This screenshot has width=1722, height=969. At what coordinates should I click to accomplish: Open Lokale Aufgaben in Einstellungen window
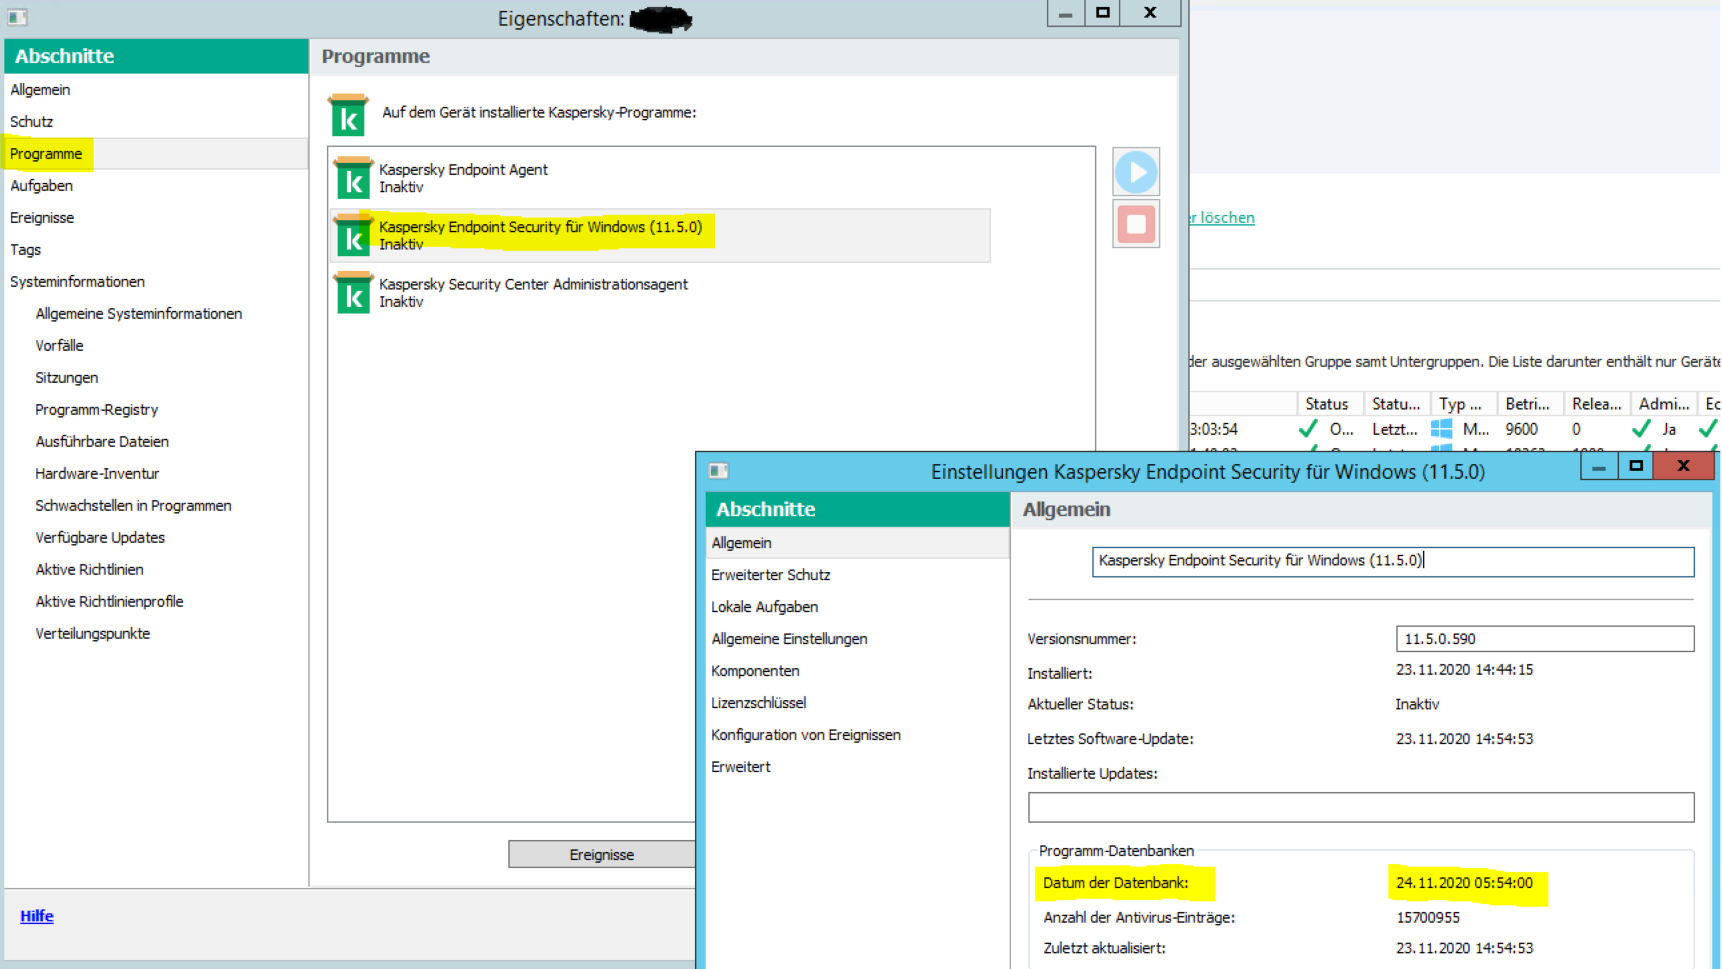pos(765,607)
